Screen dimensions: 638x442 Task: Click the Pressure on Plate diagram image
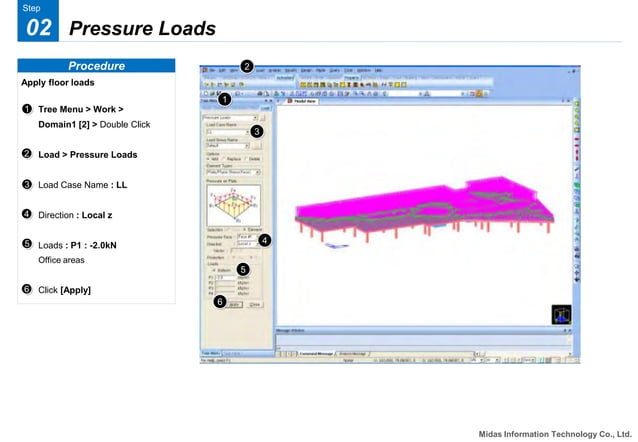click(234, 206)
